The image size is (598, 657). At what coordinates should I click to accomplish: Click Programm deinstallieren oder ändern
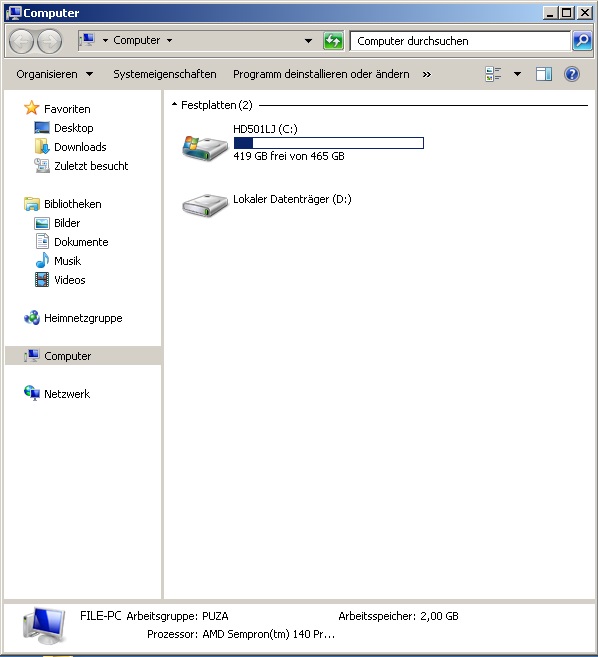tap(321, 74)
